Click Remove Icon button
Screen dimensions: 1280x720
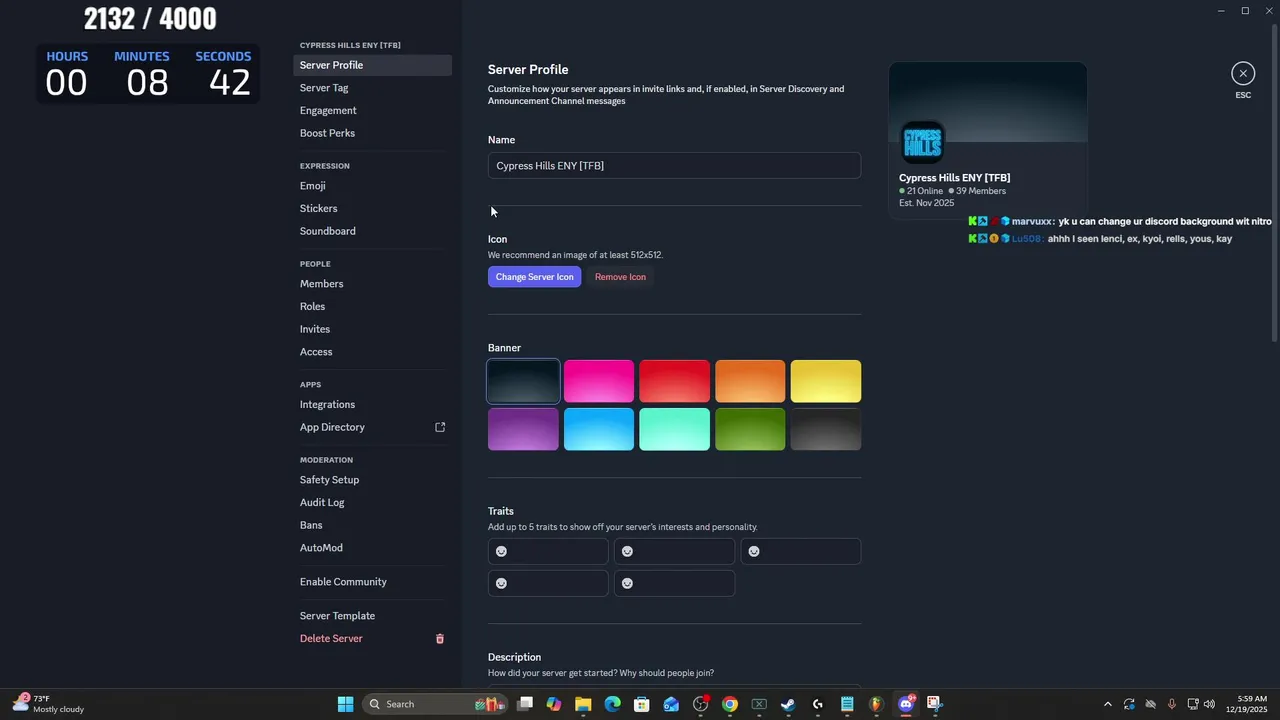click(x=620, y=277)
